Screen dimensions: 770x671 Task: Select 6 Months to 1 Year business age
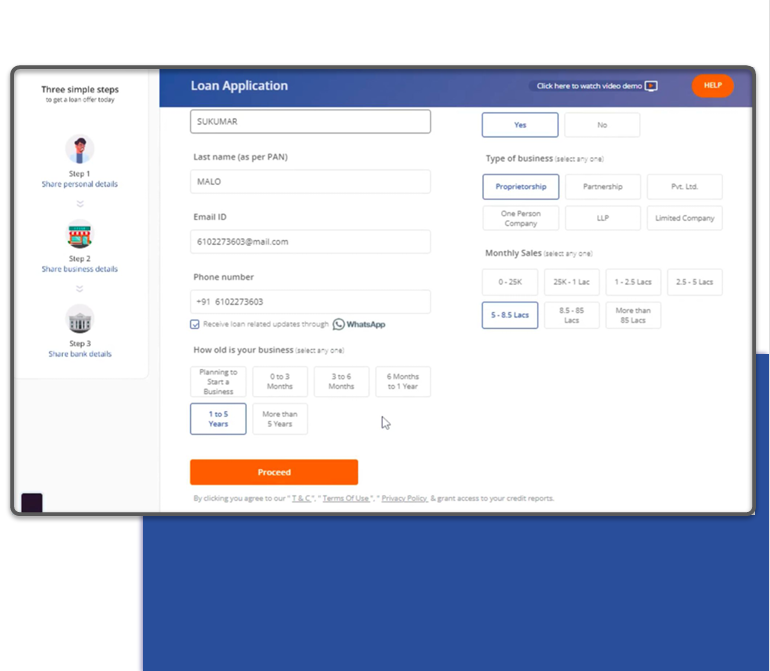[403, 382]
